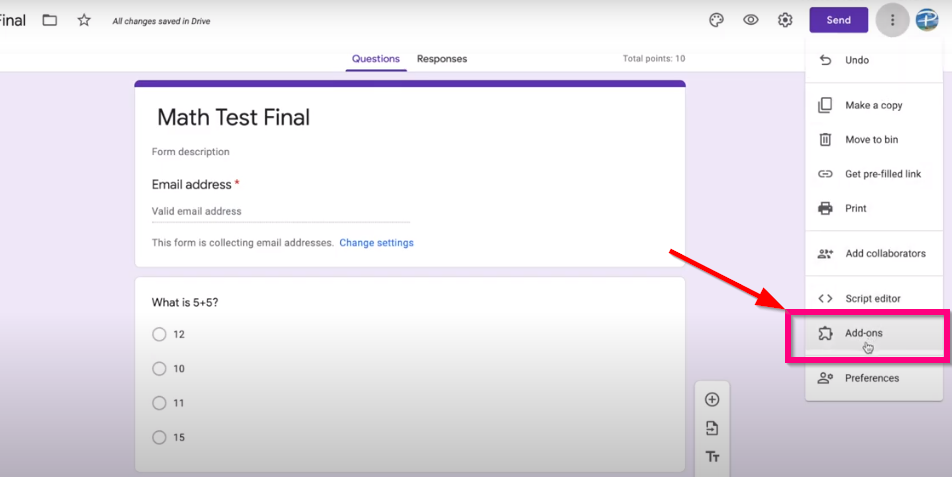Click the import questions icon
The image size is (952, 477).
(x=712, y=428)
